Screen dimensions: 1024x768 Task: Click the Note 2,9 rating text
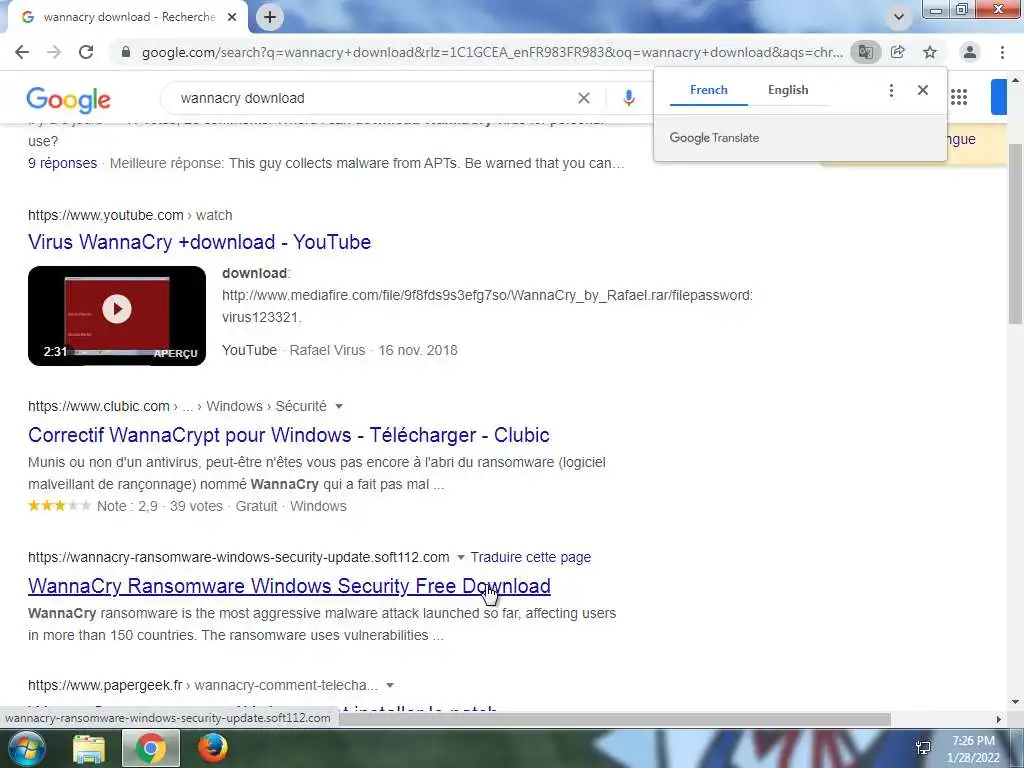pyautogui.click(x=127, y=506)
